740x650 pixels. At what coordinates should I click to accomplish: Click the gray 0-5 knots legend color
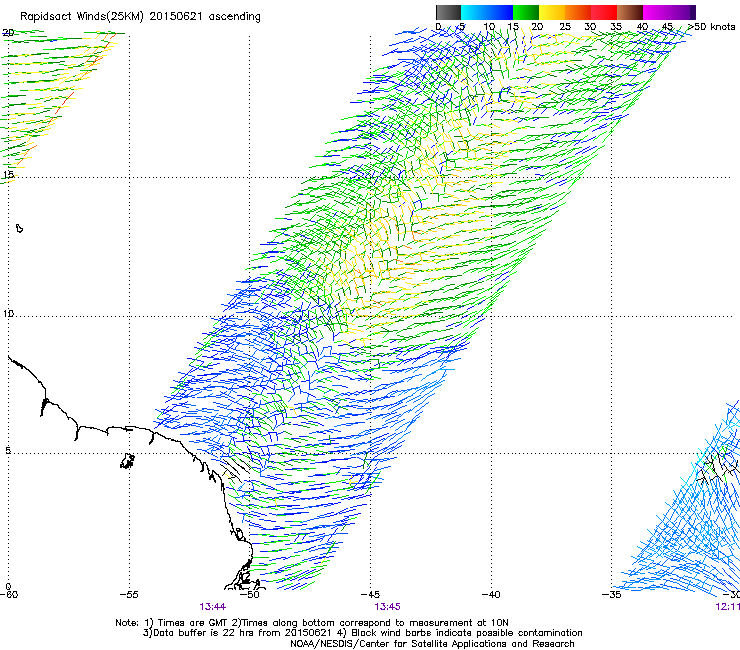click(x=448, y=12)
